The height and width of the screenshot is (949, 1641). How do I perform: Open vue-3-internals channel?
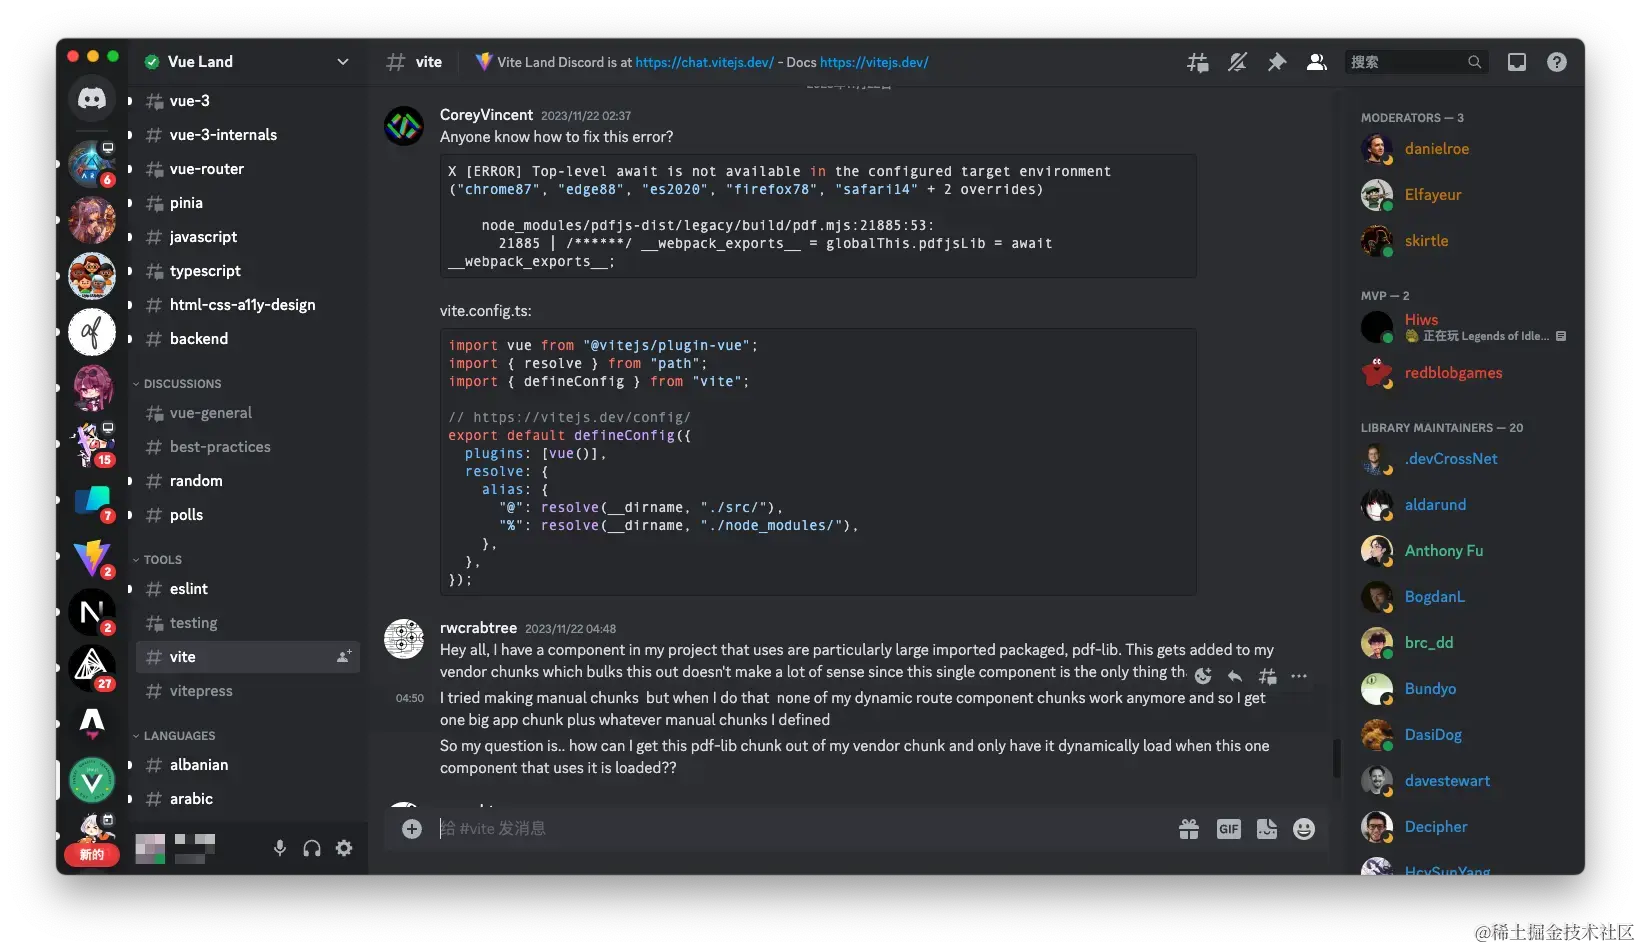point(248,135)
